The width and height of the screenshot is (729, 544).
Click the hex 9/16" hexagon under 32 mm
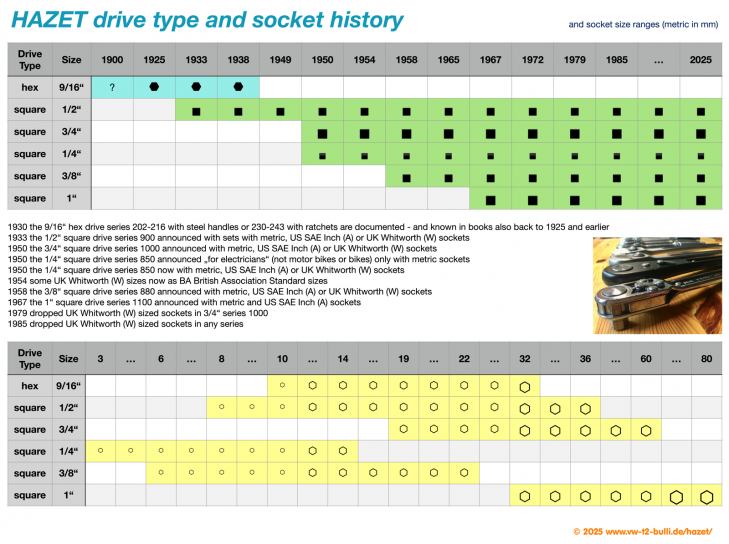click(x=525, y=386)
